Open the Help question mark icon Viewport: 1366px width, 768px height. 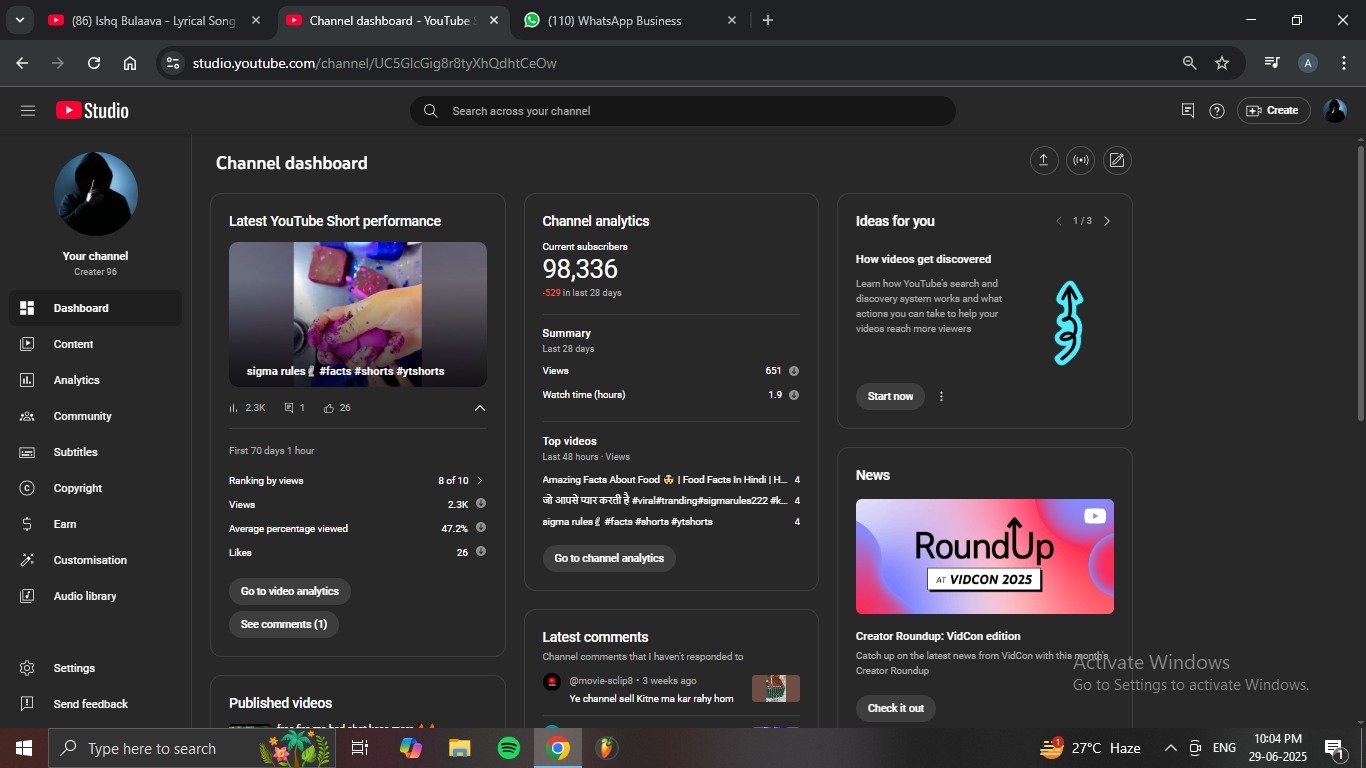click(x=1217, y=111)
